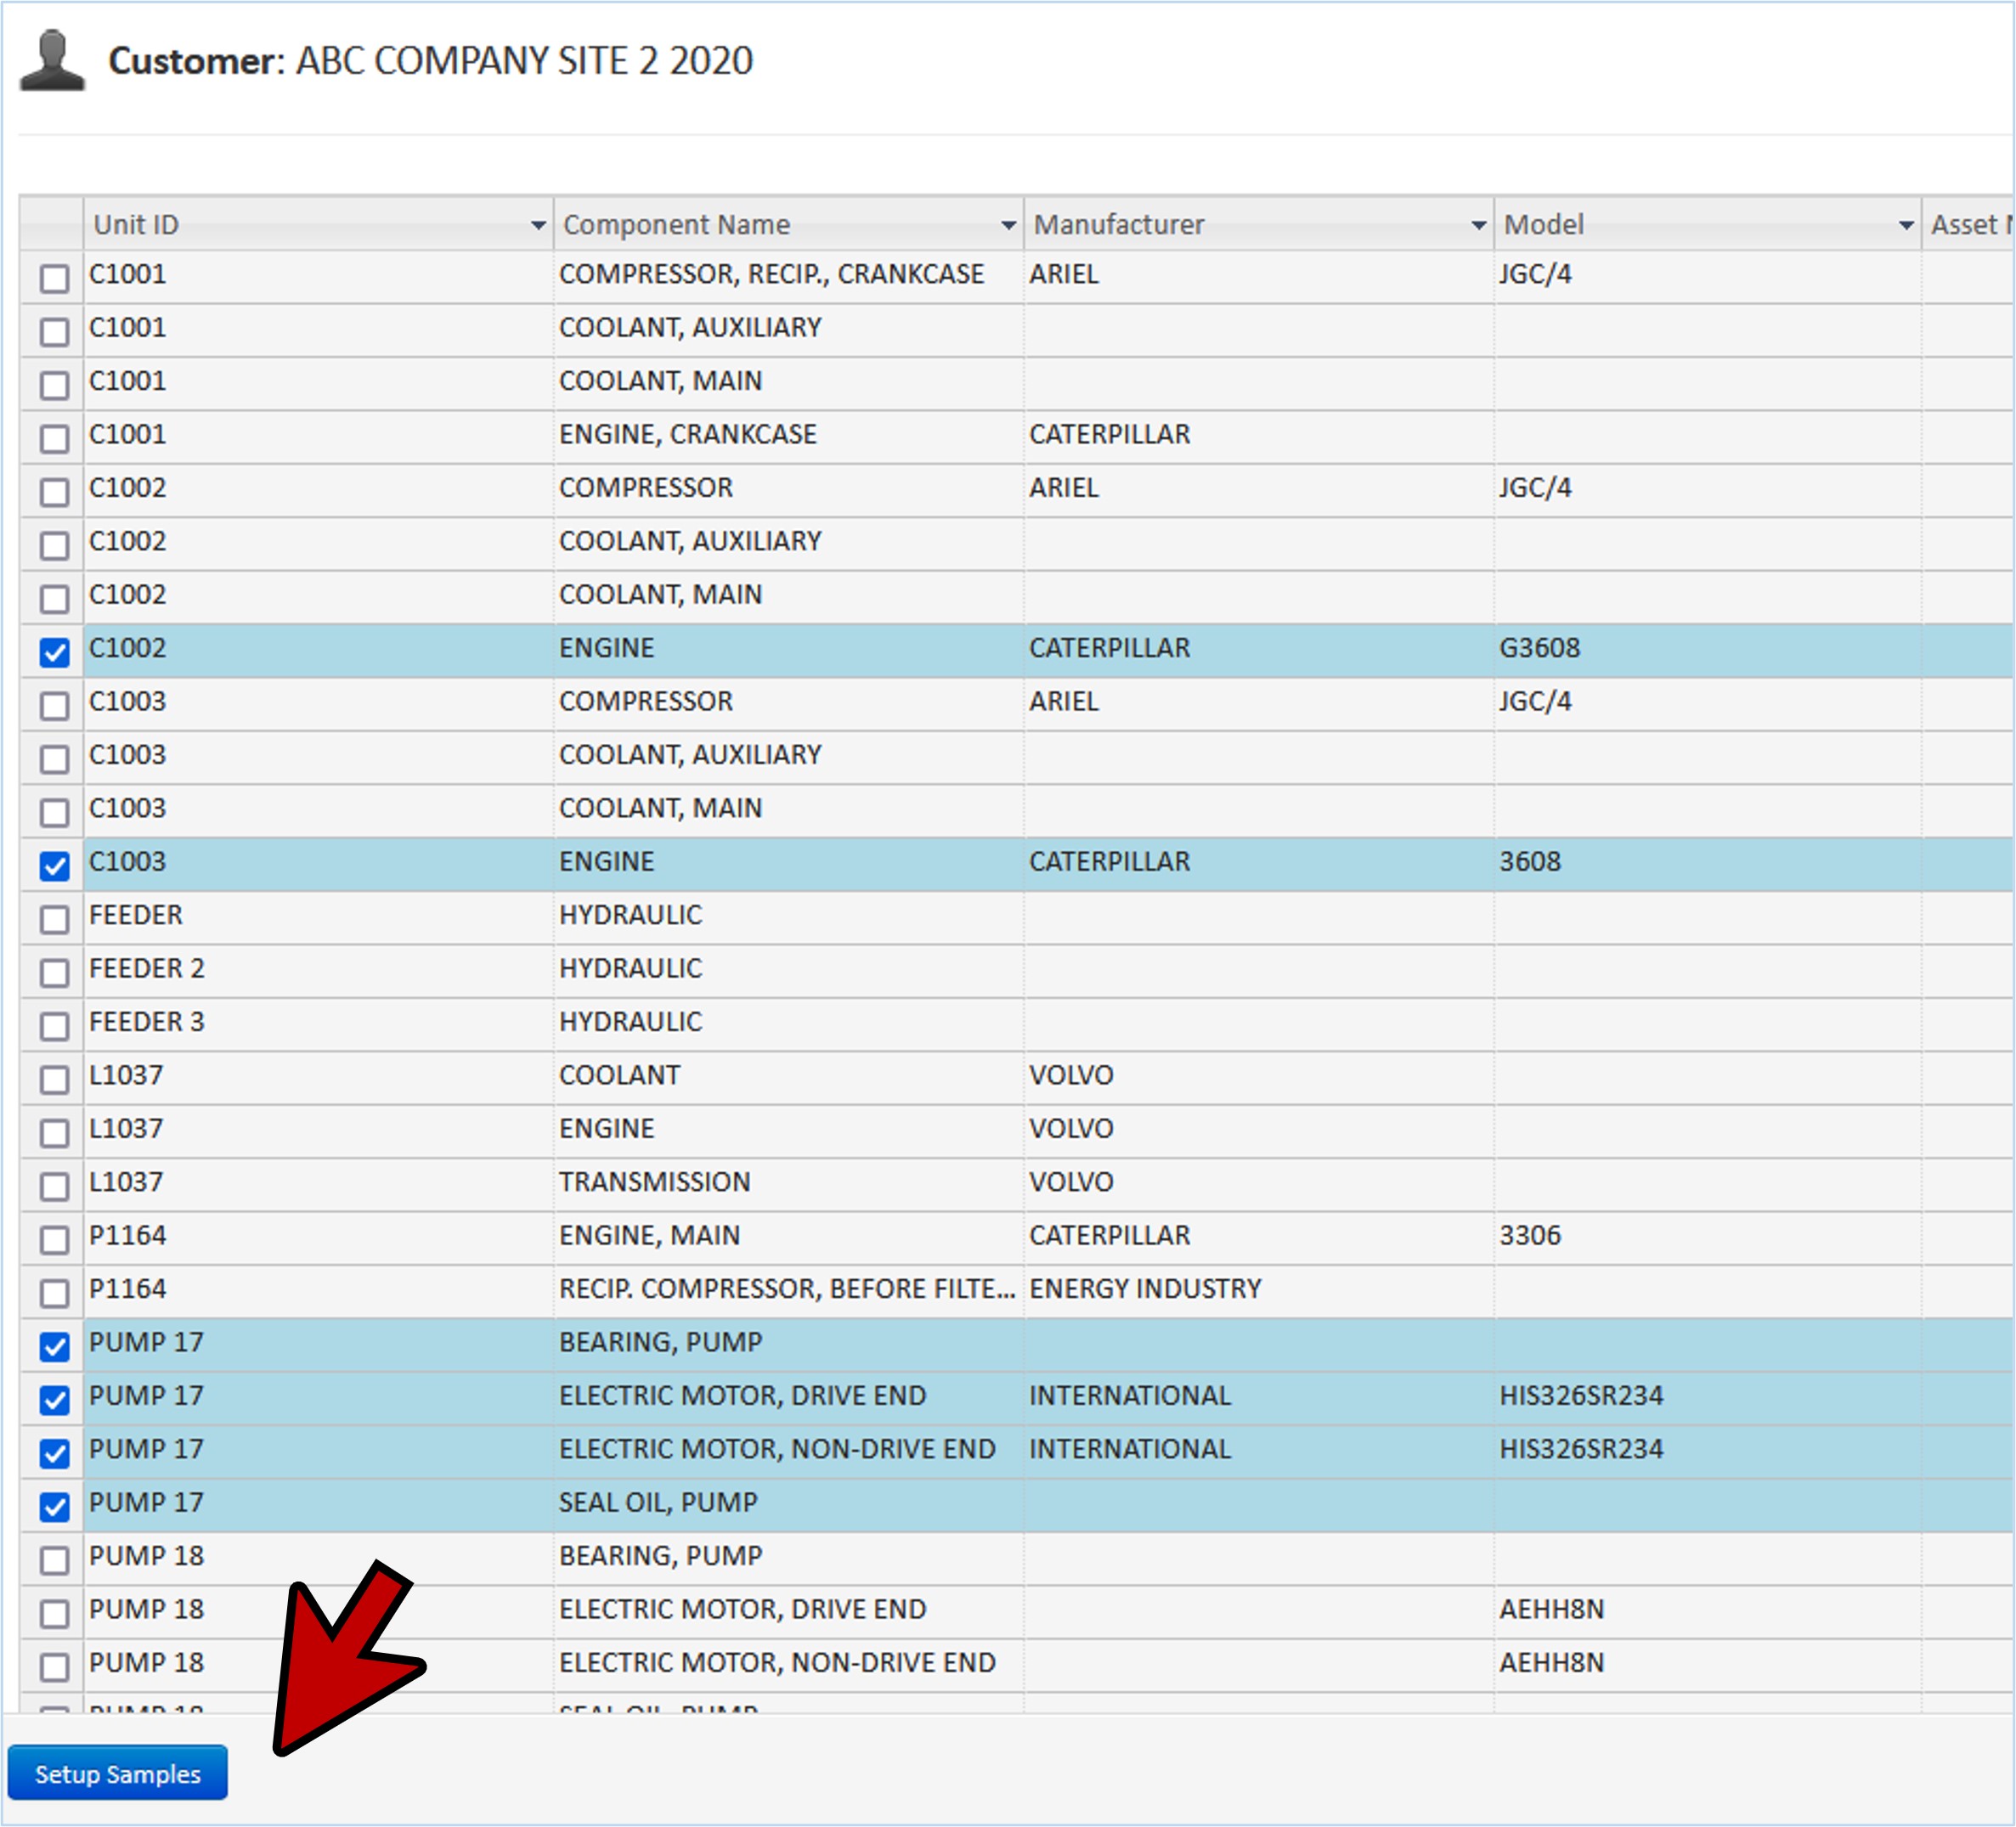The image size is (2016, 1827).
Task: Click the Manufacturer column header label
Action: click(x=1118, y=225)
